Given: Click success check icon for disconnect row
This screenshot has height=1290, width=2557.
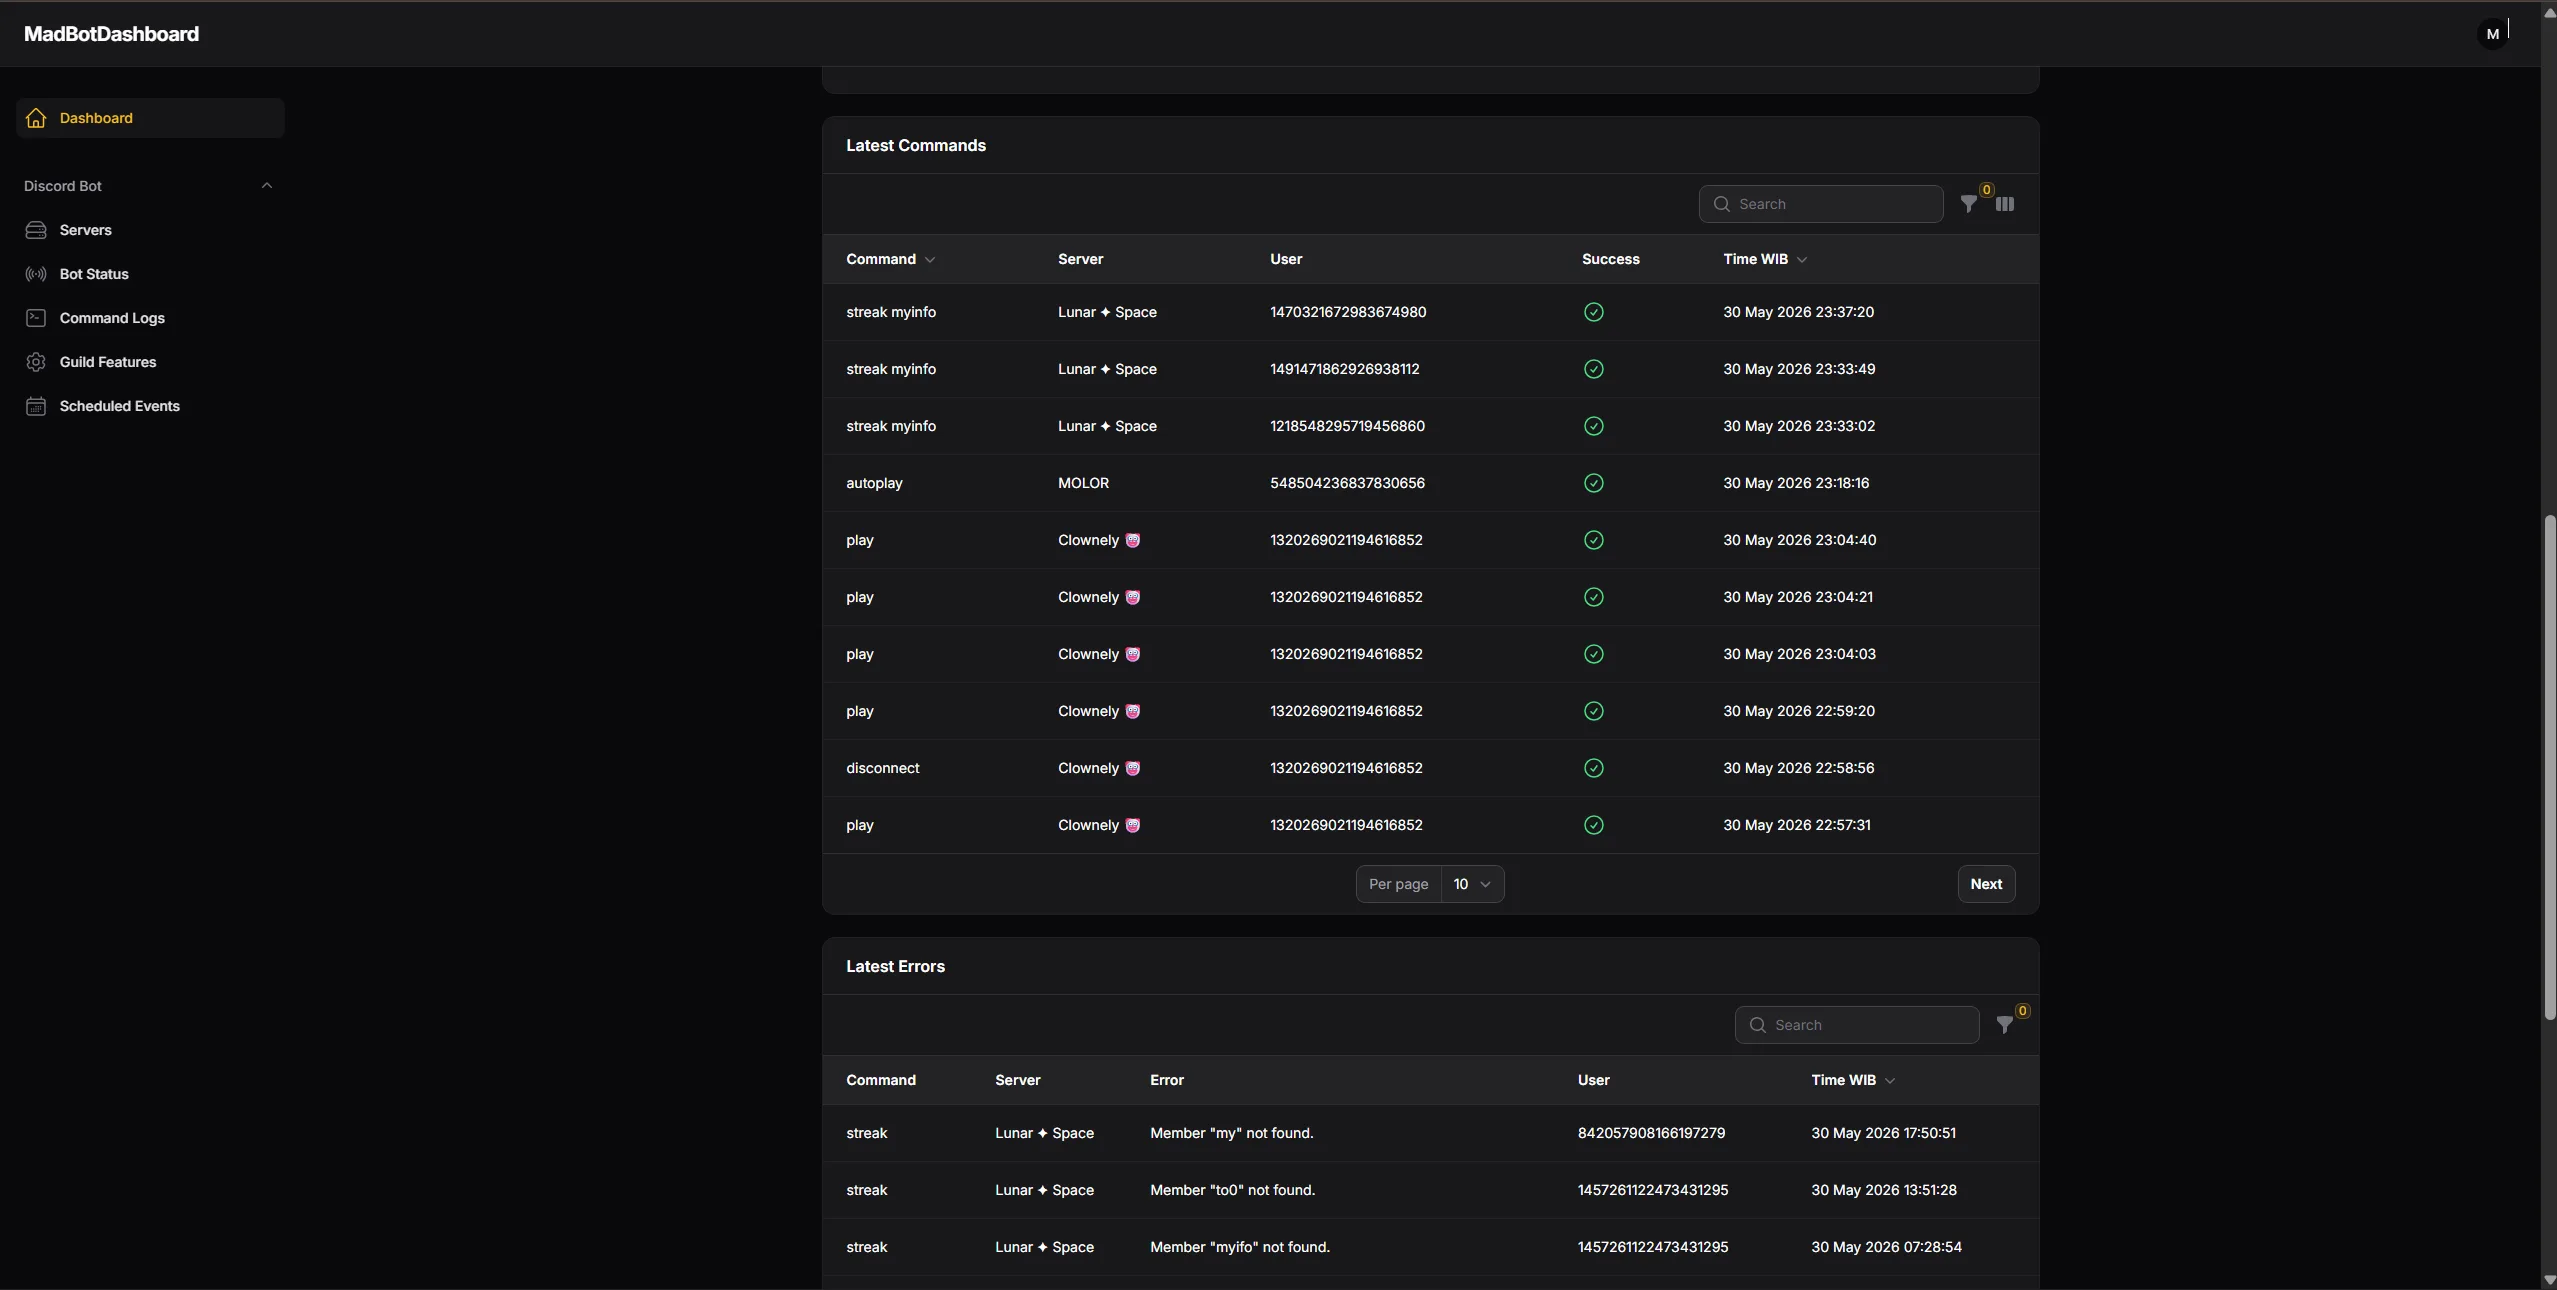Looking at the screenshot, I should click(1594, 768).
